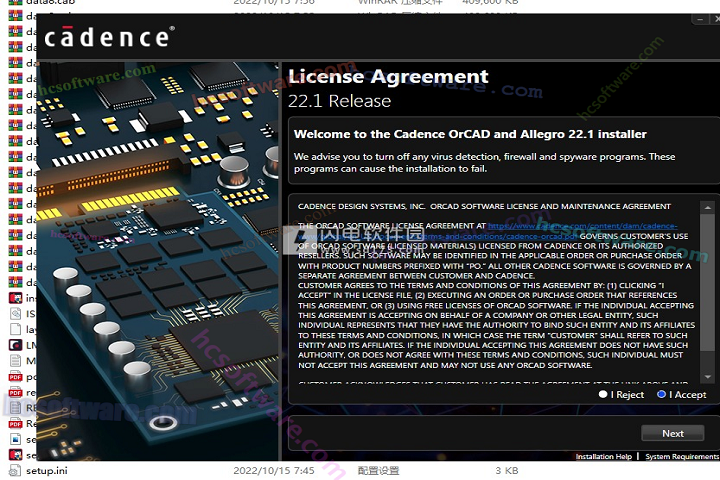The width and height of the screenshot is (720, 480).
Task: Click the 3 KB size cell of setup.ini
Action: 507,471
